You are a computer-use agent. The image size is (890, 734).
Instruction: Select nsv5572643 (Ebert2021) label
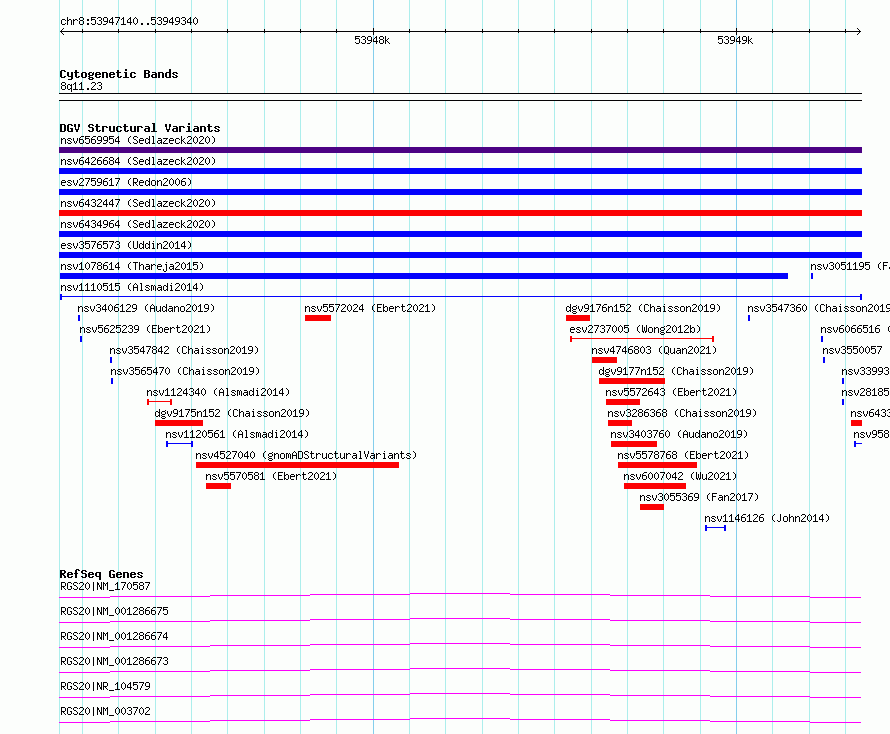coord(671,392)
